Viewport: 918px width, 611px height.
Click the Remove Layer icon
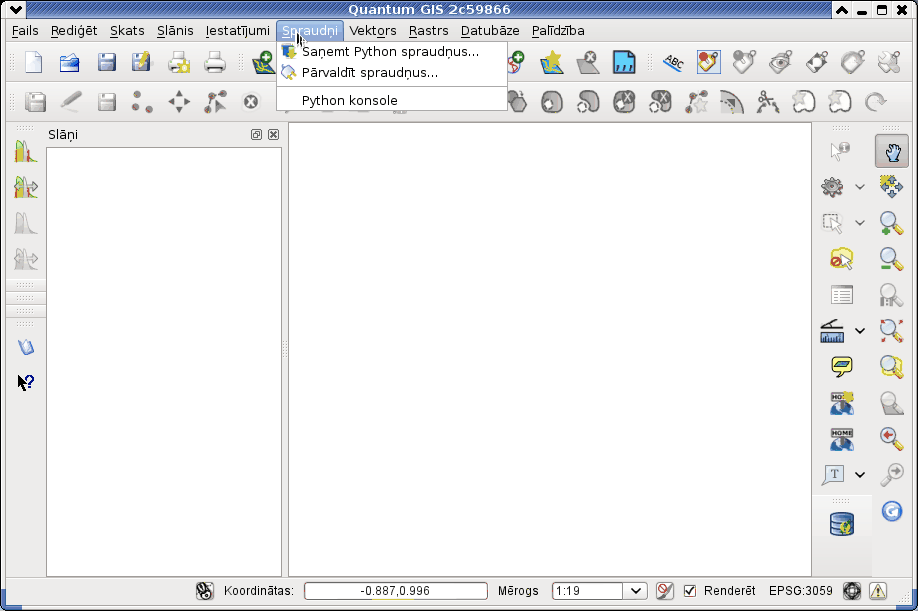[x=588, y=62]
